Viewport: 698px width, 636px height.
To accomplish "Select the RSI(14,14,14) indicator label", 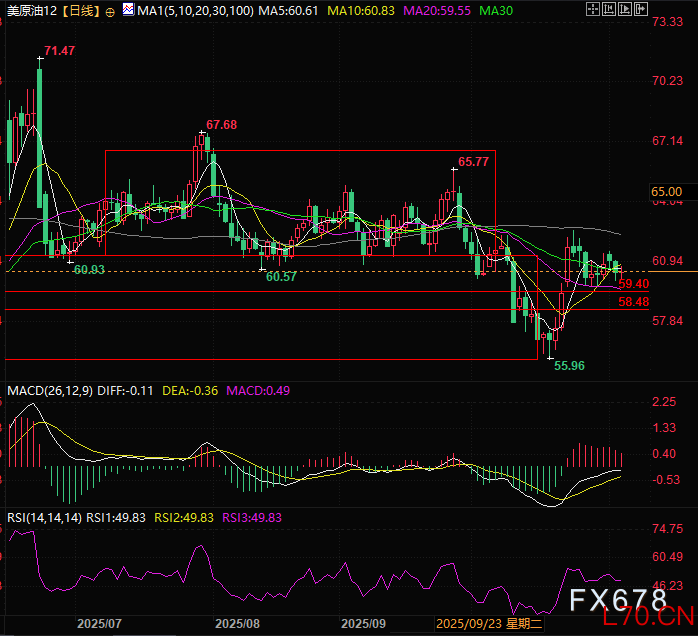I will click(44, 517).
